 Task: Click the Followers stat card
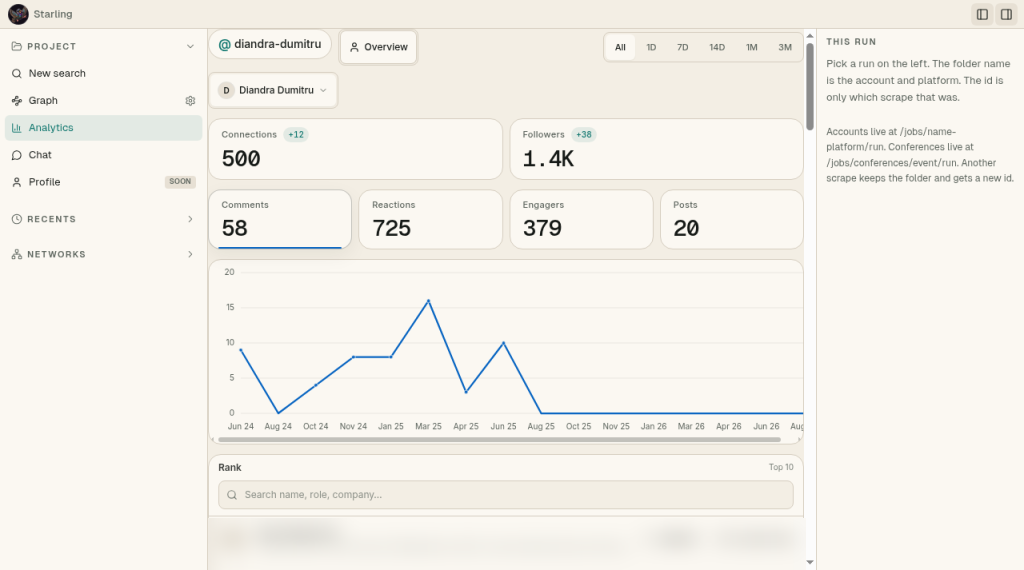point(656,149)
